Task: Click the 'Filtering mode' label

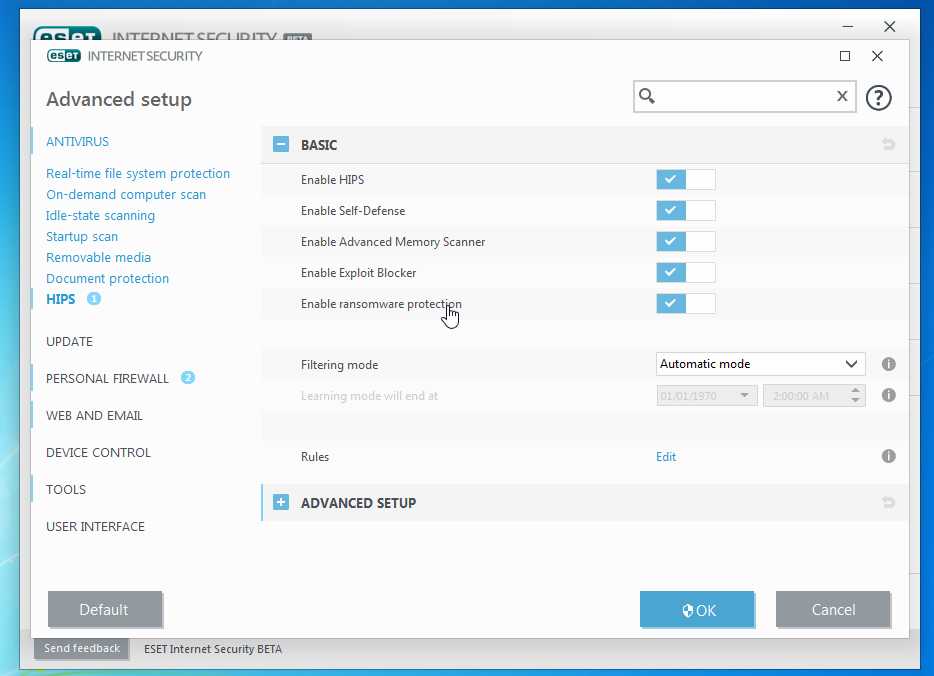Action: click(339, 365)
